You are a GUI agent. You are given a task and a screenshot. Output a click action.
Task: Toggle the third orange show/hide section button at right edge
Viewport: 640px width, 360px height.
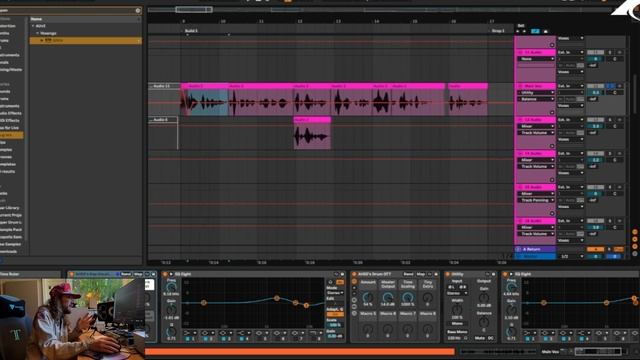635,247
